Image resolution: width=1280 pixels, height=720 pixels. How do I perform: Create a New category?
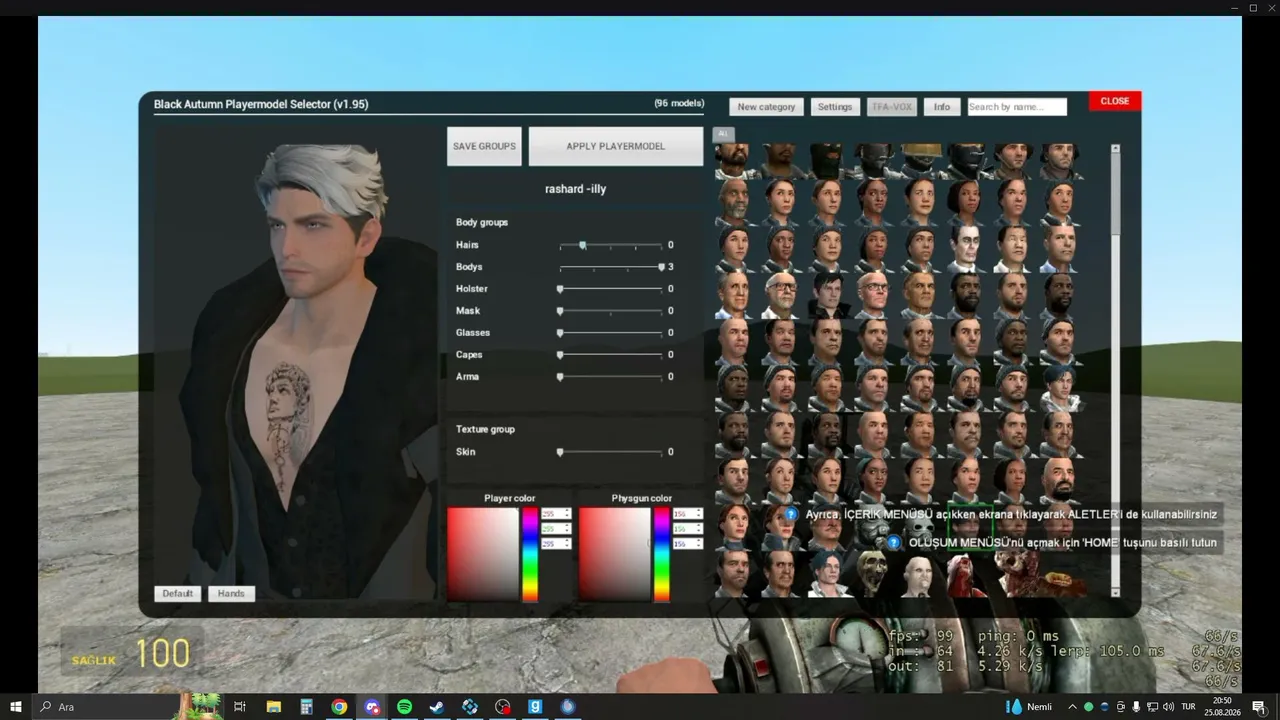click(766, 107)
